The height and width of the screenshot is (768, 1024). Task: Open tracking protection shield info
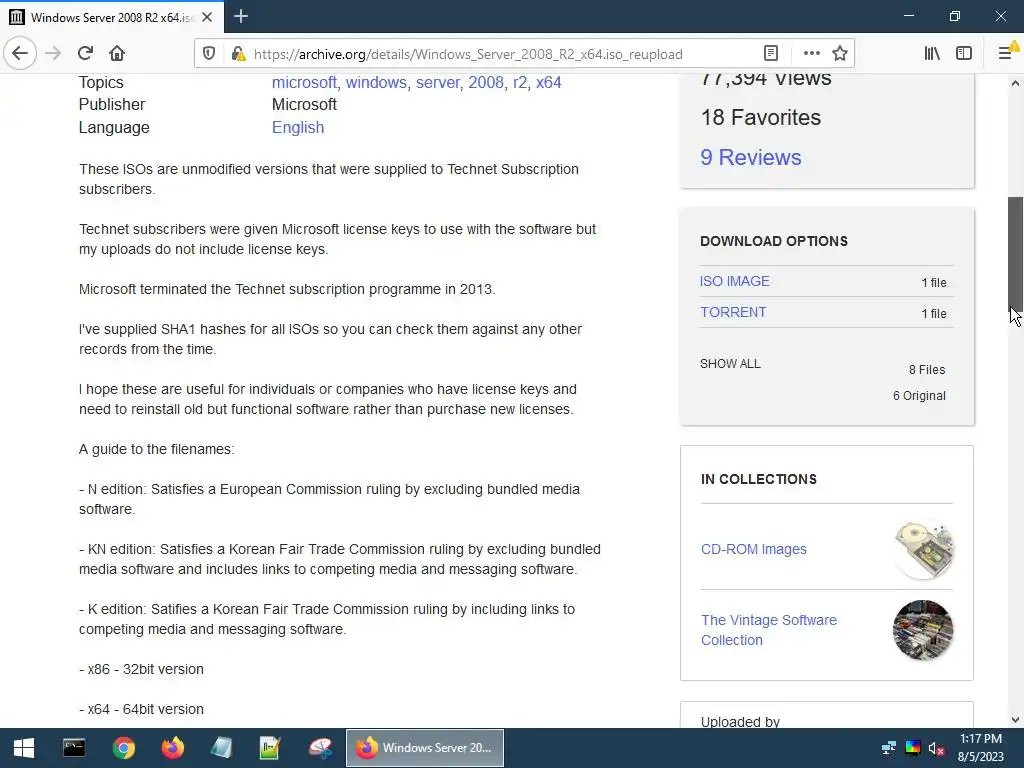pyautogui.click(x=209, y=54)
